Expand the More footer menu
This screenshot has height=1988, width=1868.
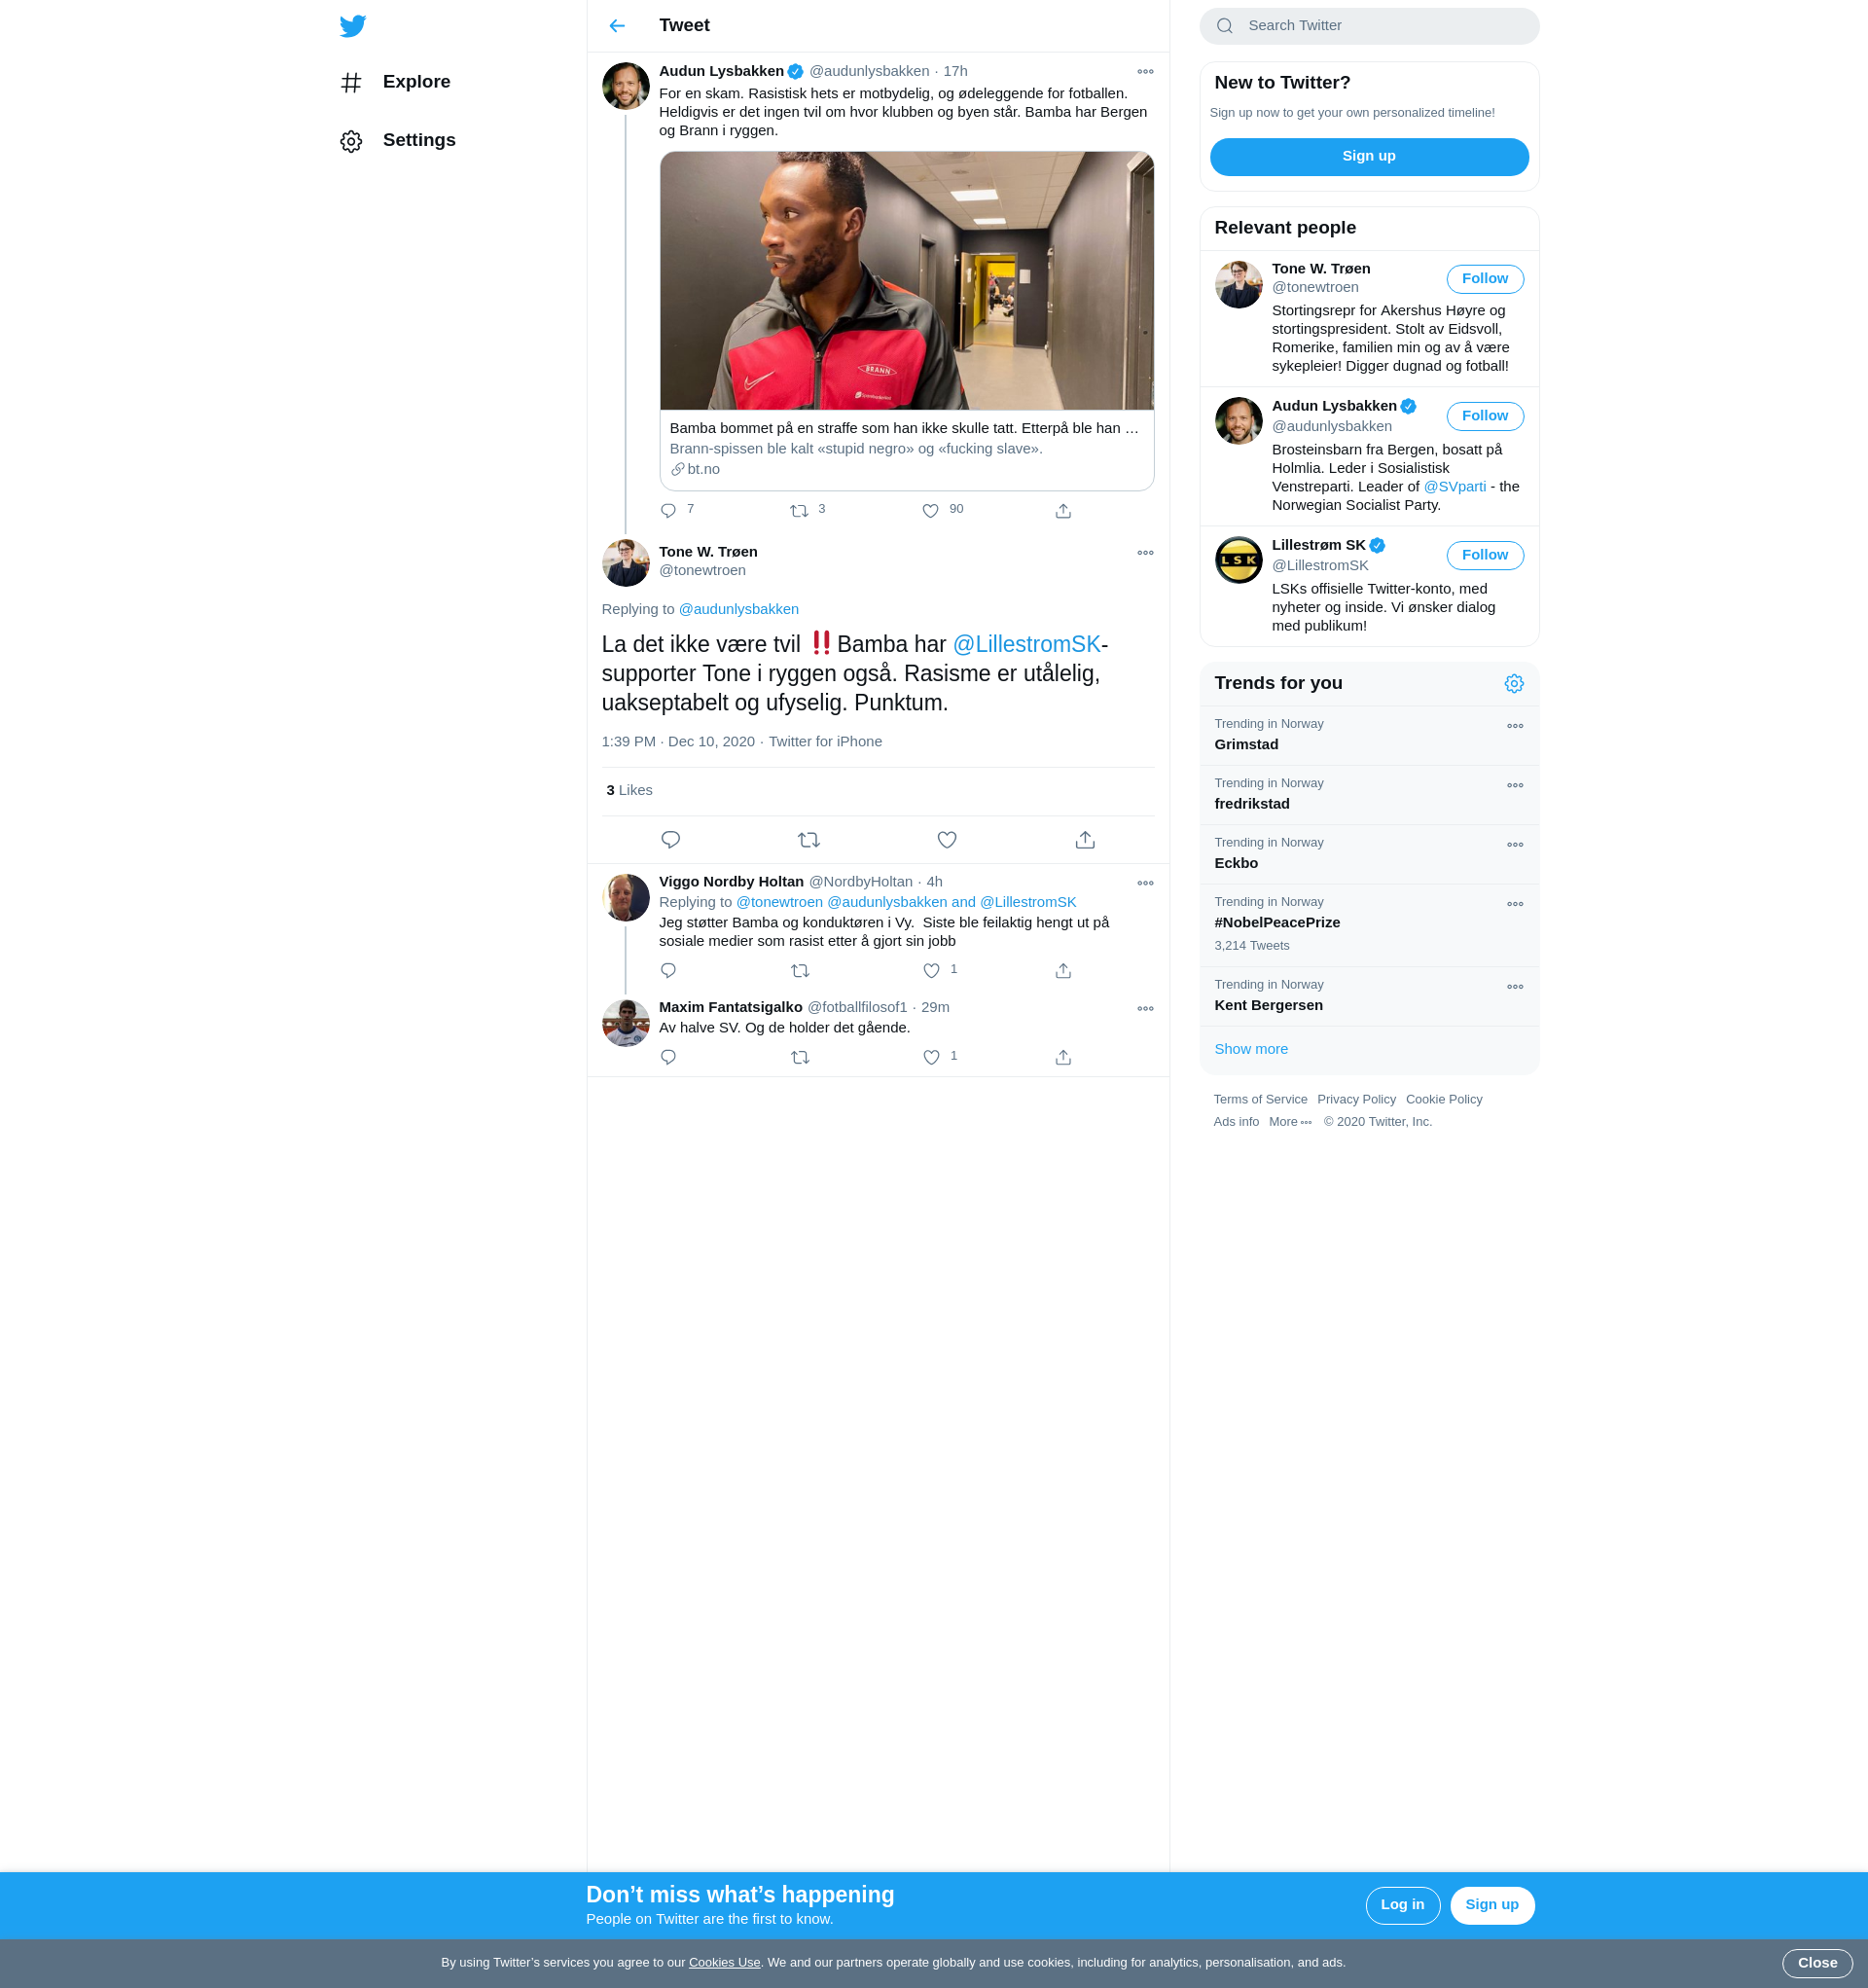click(1290, 1122)
